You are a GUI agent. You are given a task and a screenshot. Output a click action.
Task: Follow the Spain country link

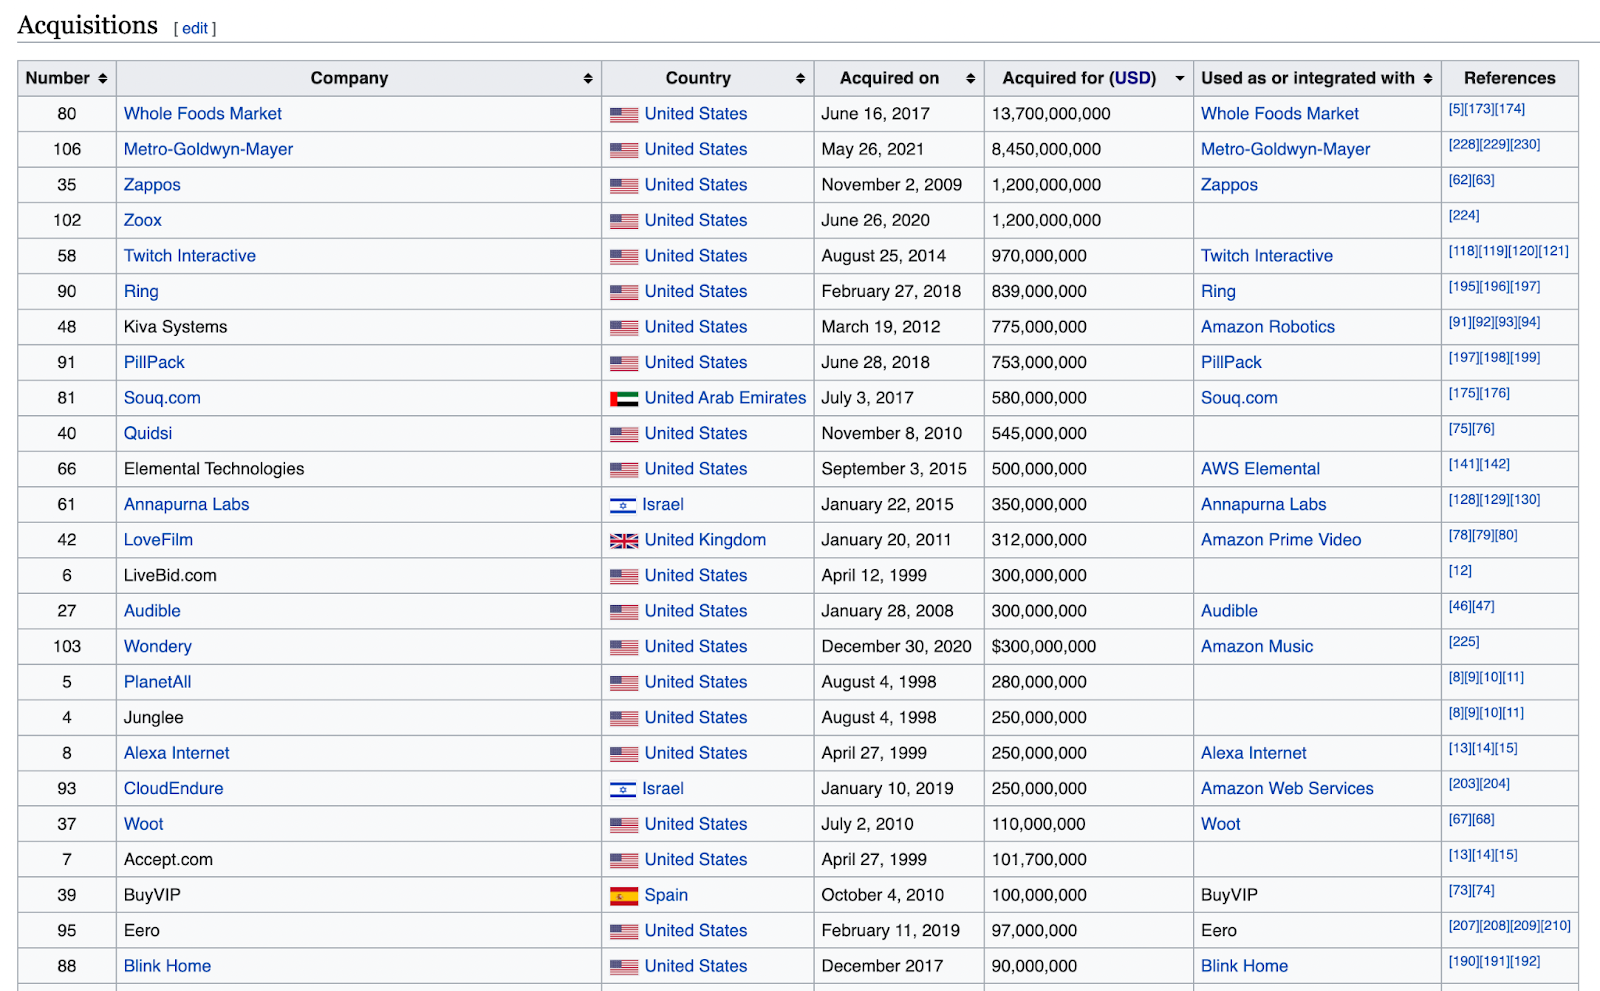click(666, 895)
